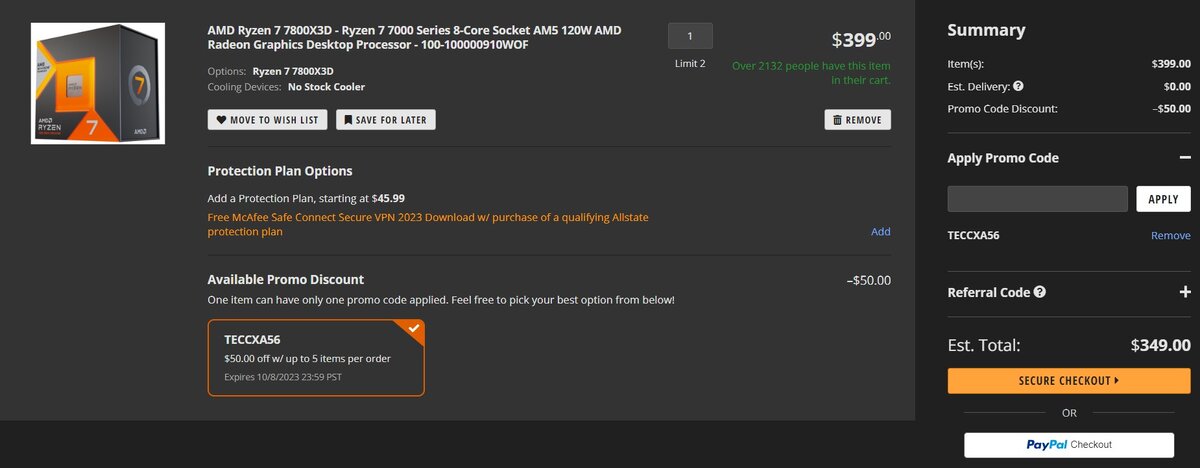Image resolution: width=1200 pixels, height=468 pixels.
Task: Open the AMD Ryzen 7 product image
Action: coord(98,84)
